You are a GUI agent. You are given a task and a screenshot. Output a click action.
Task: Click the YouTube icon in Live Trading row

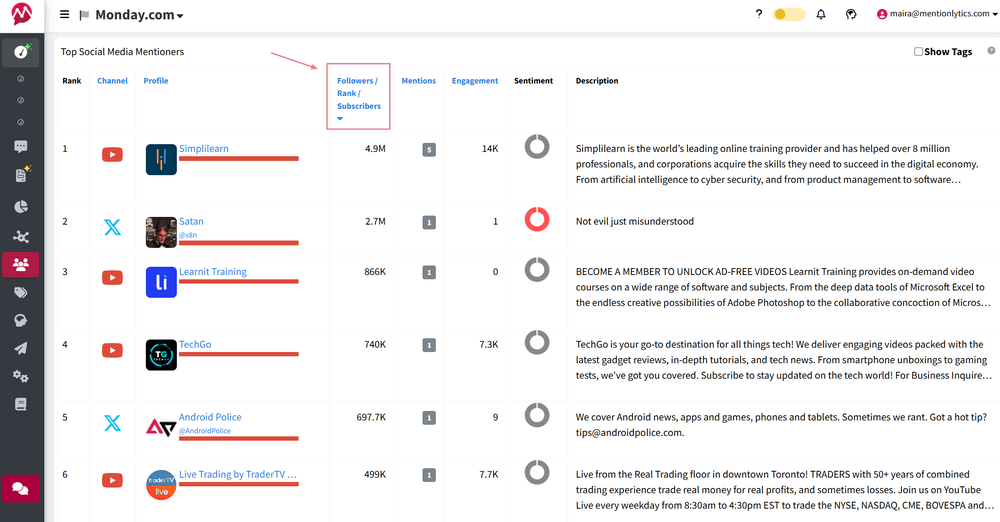coord(112,481)
